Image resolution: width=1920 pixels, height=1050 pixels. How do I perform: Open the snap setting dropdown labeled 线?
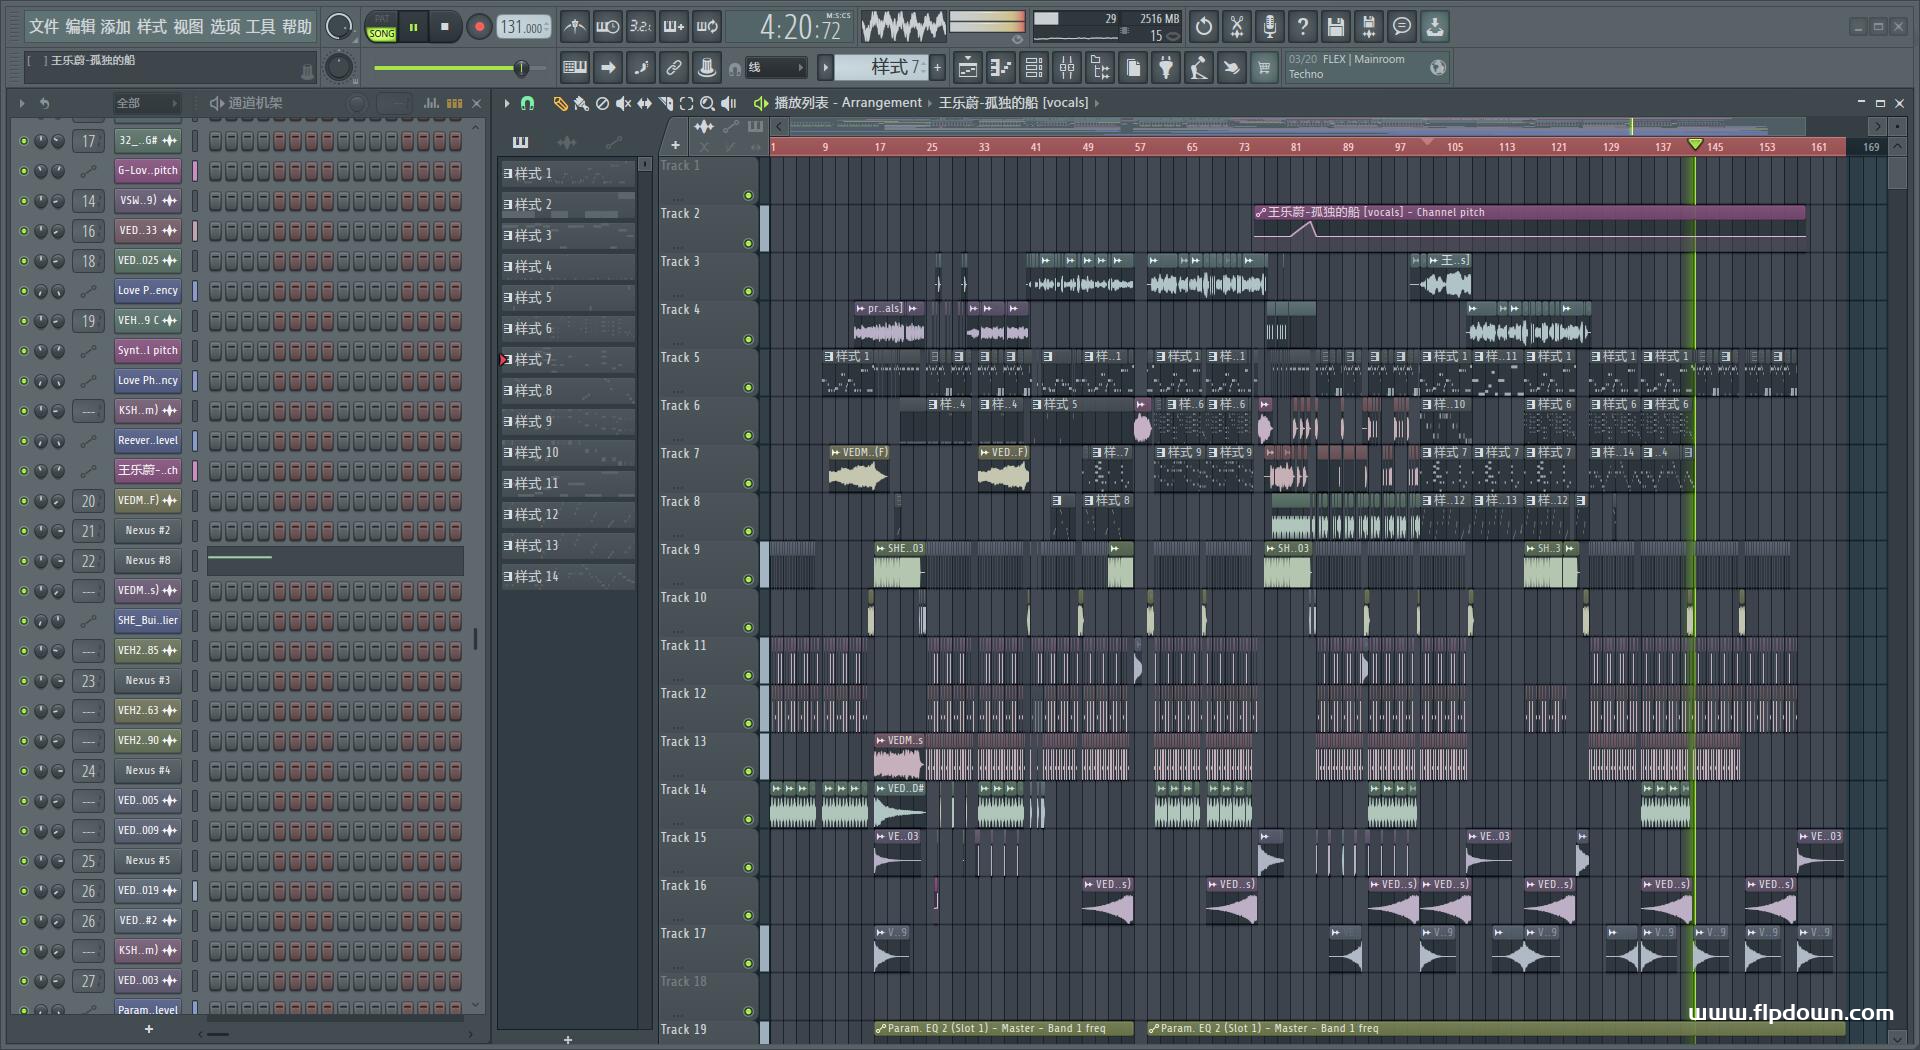click(x=775, y=68)
